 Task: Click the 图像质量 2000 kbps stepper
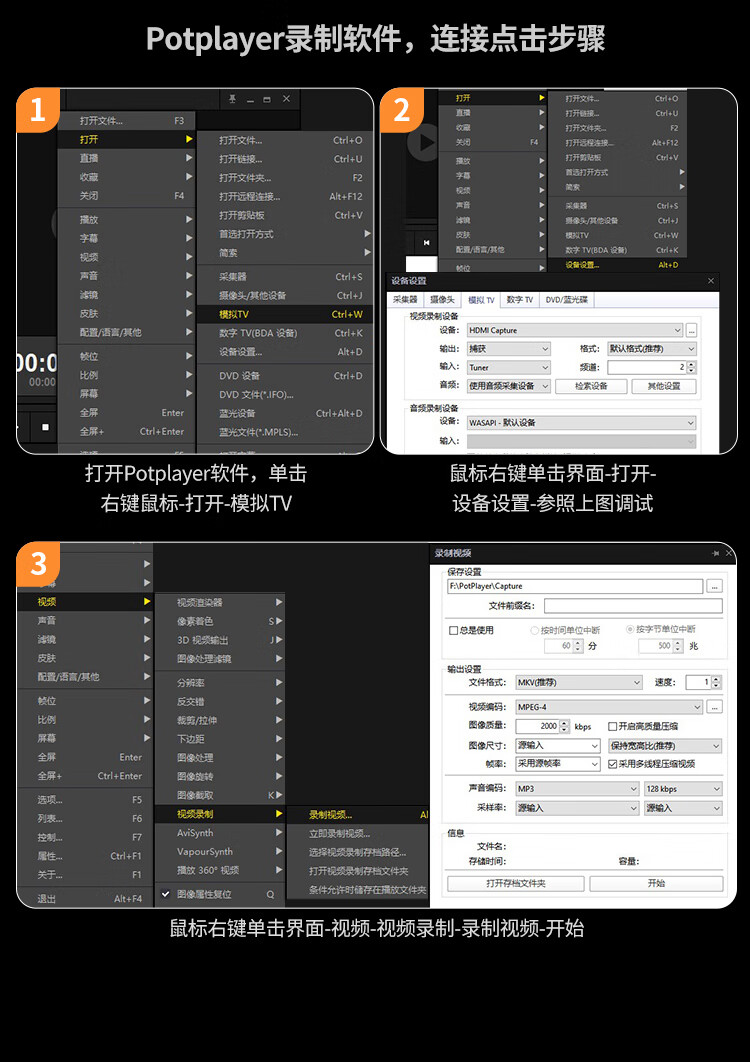(564, 726)
